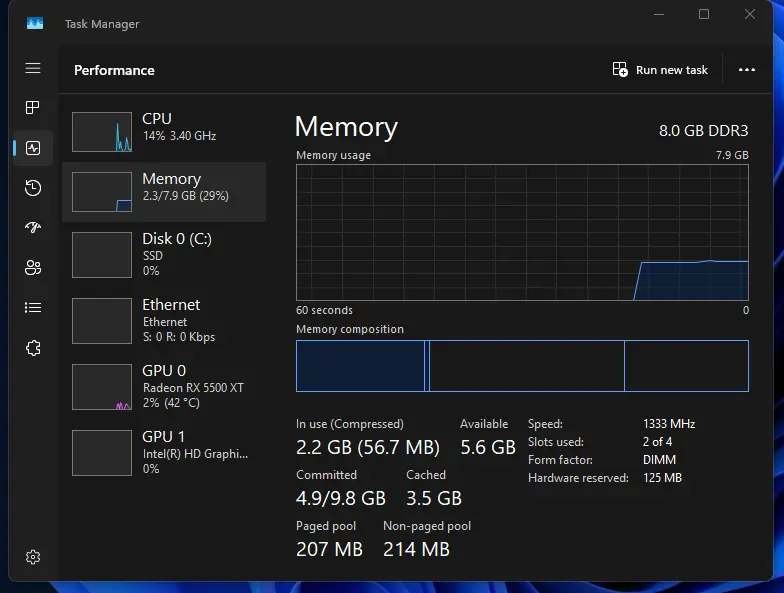
Task: Click the Form factor DIMM value
Action: (x=660, y=460)
